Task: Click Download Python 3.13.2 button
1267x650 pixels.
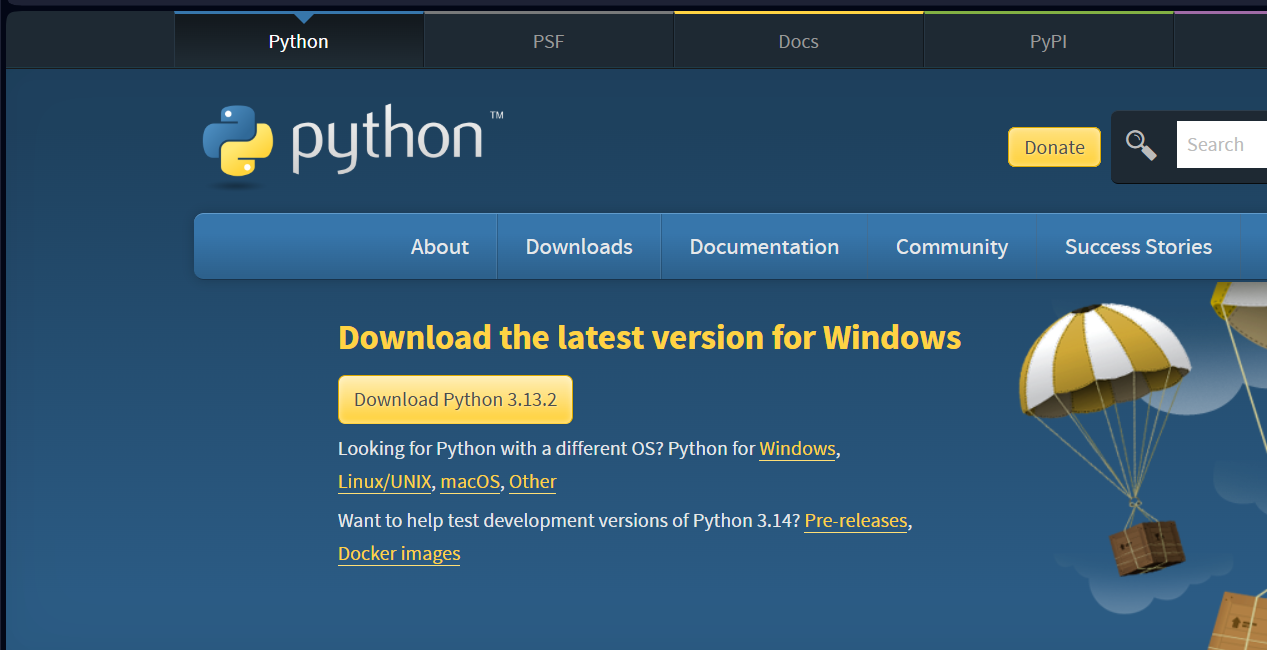Action: tap(455, 400)
